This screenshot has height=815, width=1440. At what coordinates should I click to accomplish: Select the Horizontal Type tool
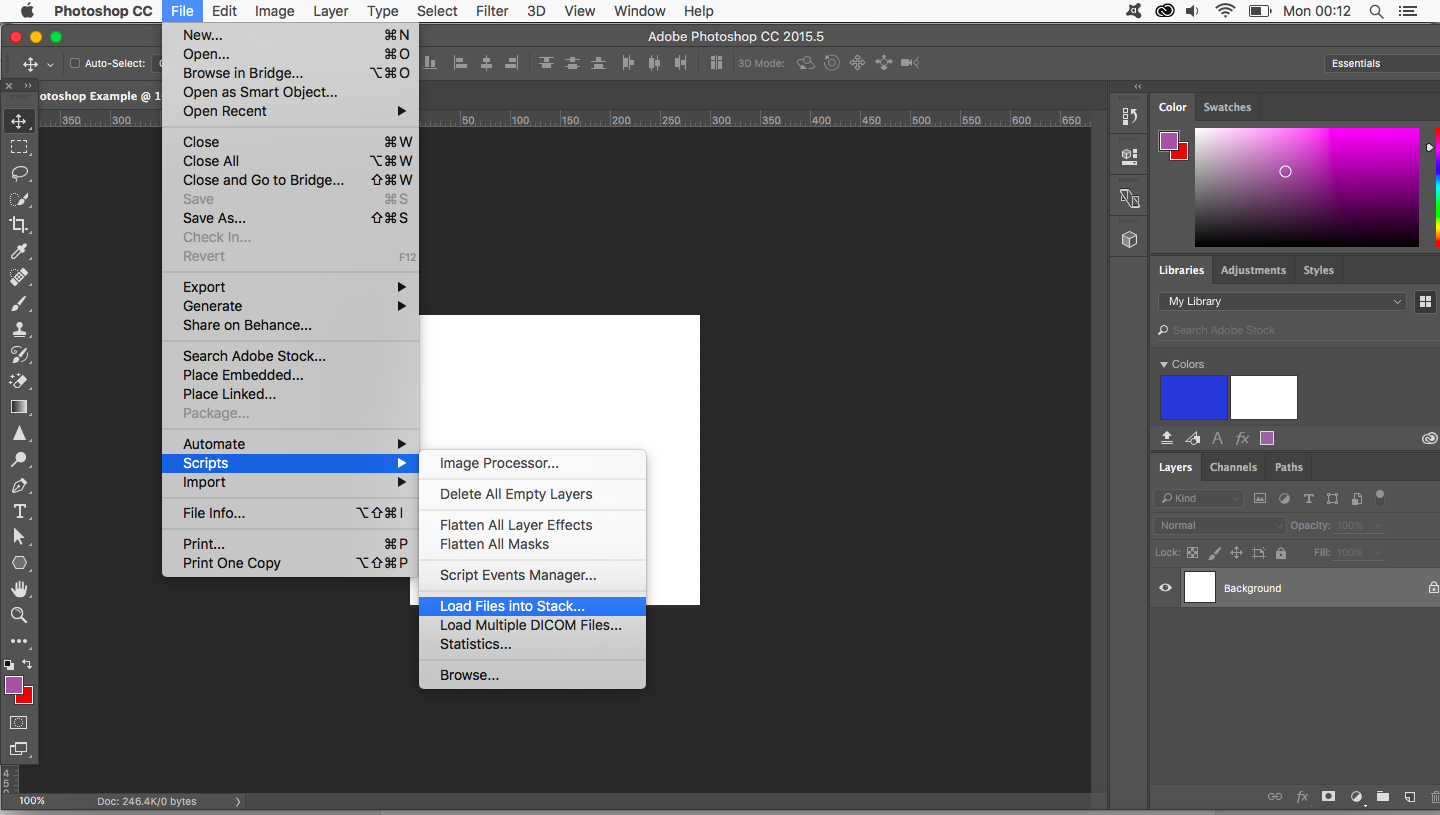19,511
